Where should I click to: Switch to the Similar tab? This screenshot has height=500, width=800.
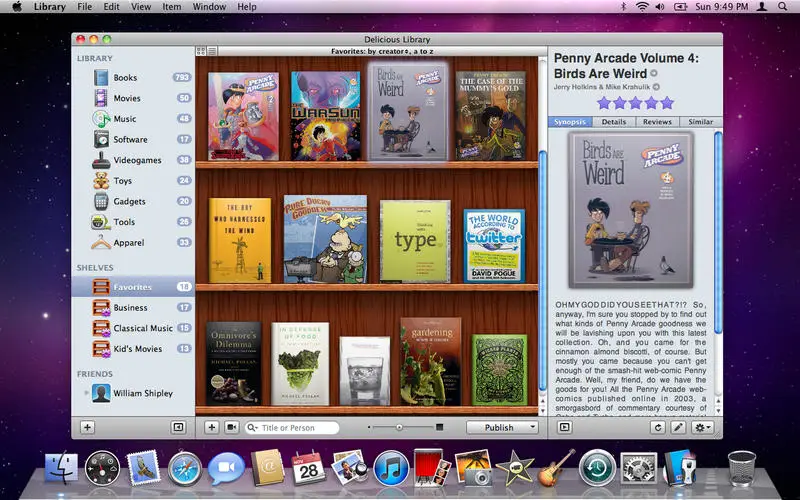point(701,121)
